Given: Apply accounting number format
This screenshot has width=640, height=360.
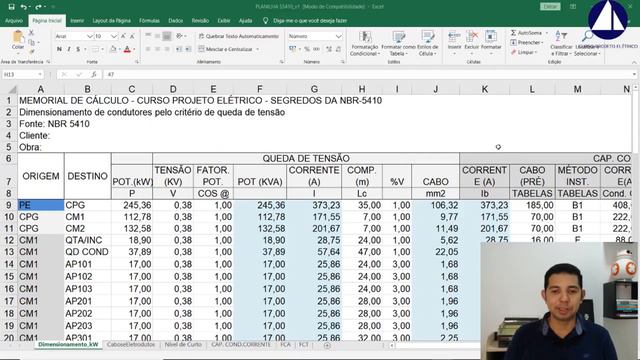Looking at the screenshot, I should point(292,49).
